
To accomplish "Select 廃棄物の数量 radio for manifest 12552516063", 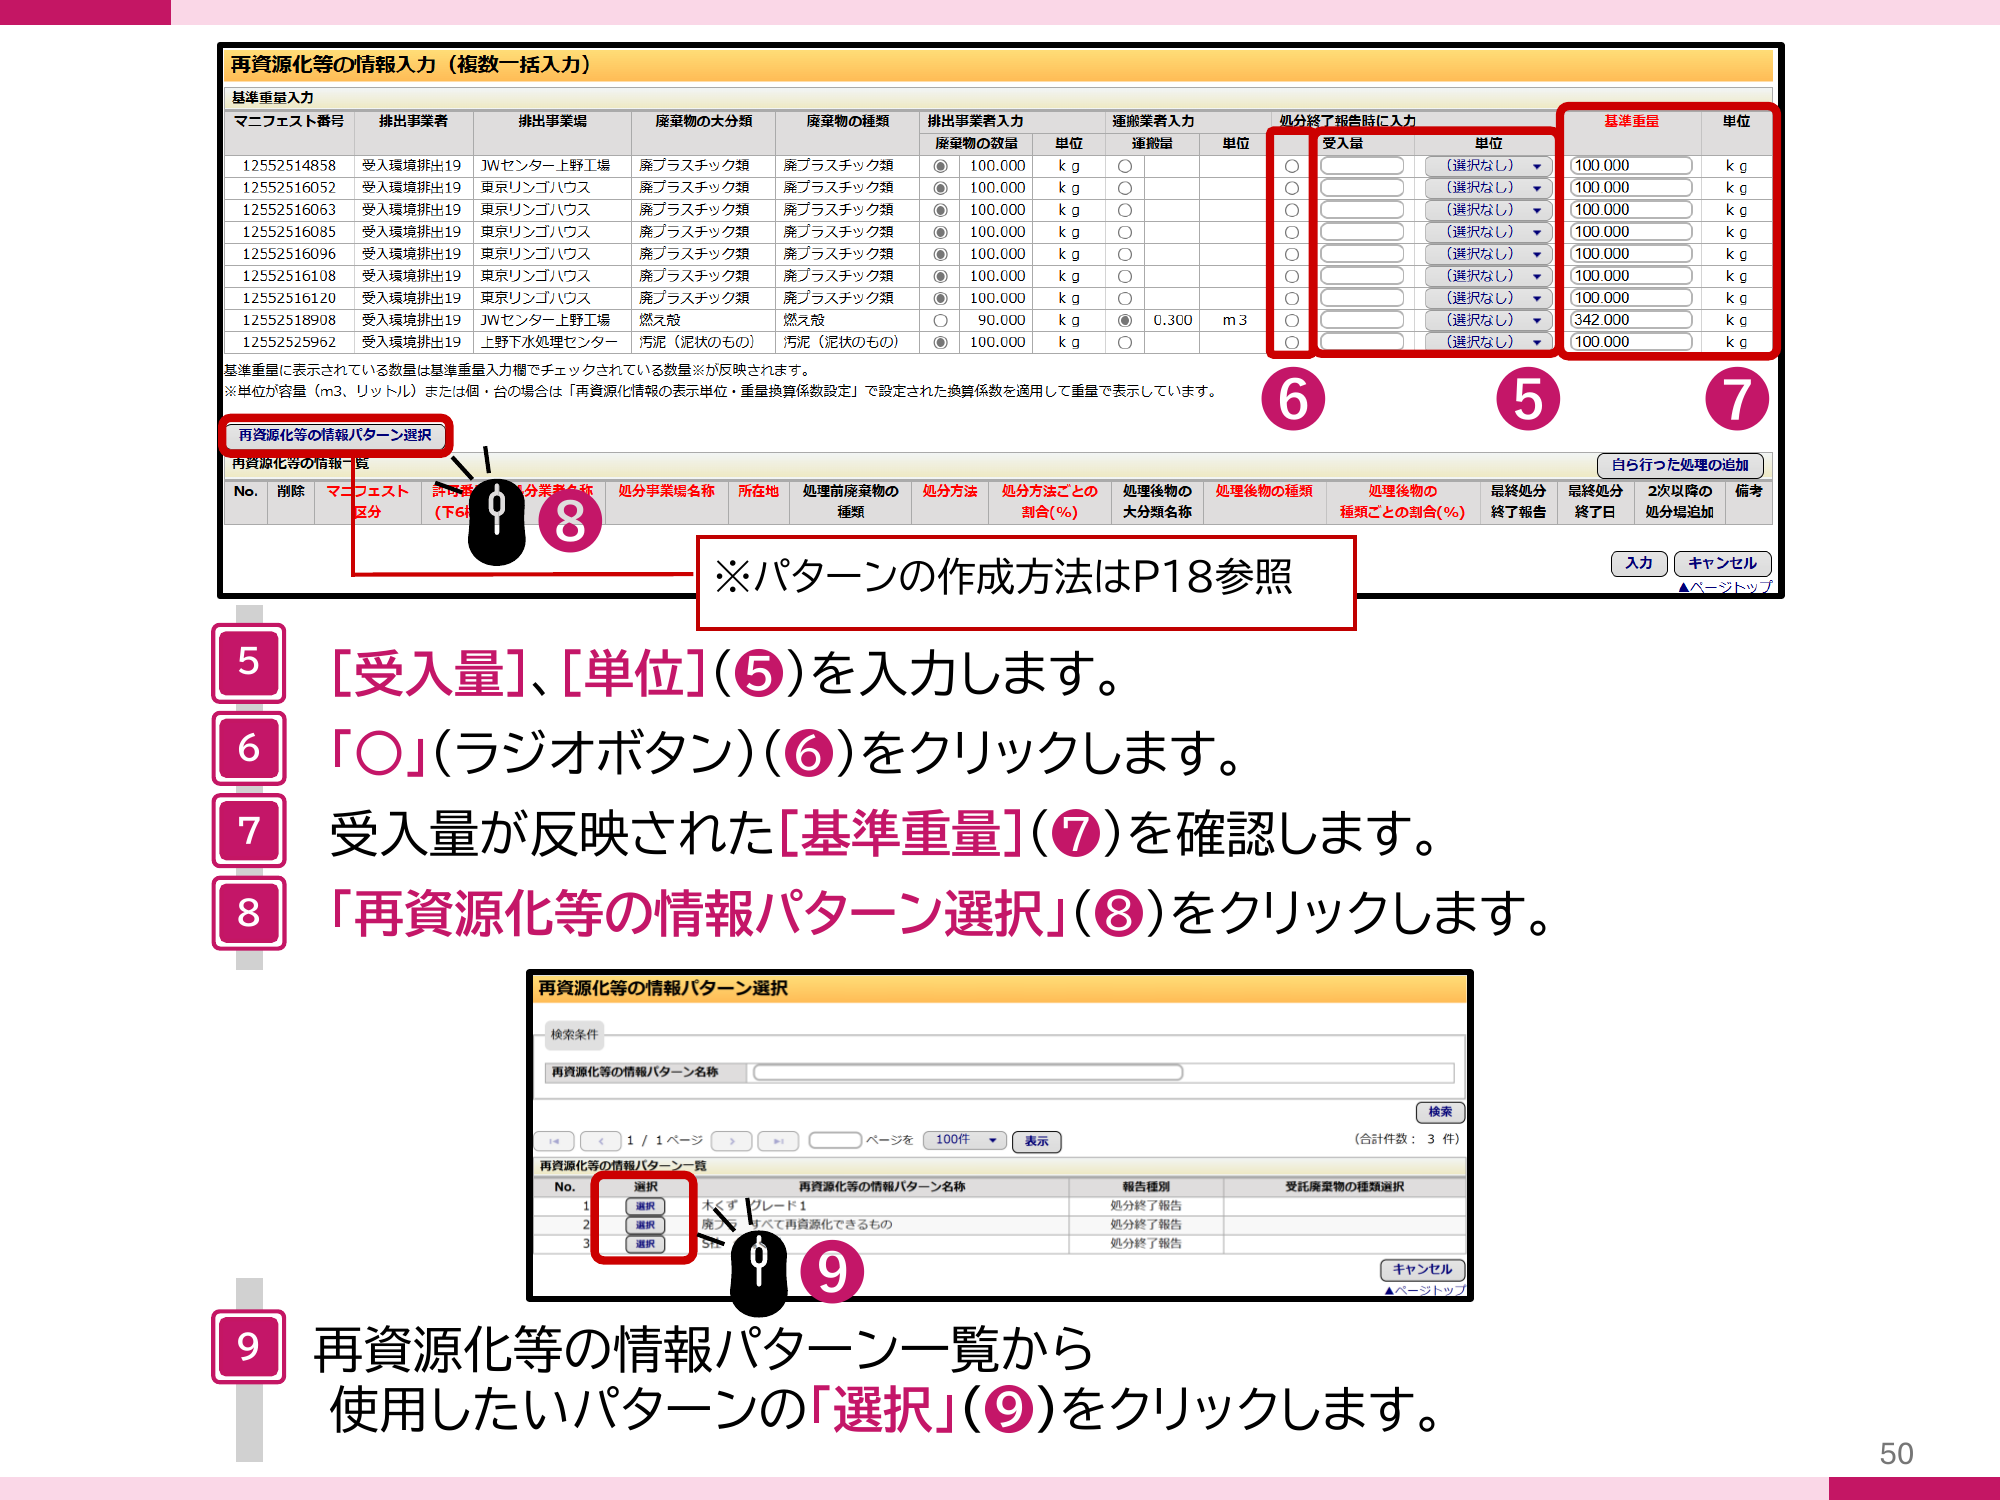I will point(940,210).
